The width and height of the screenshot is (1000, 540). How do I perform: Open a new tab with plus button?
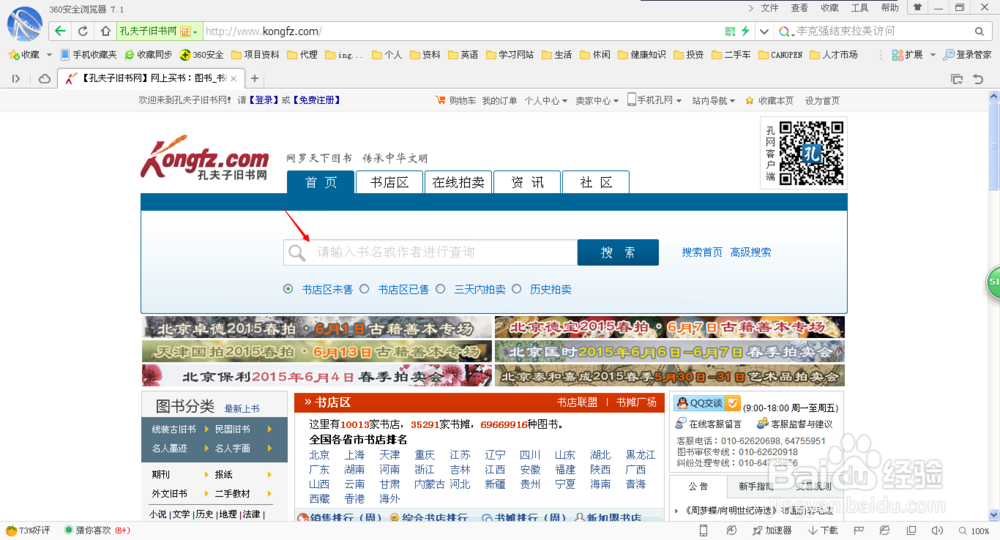(x=254, y=78)
